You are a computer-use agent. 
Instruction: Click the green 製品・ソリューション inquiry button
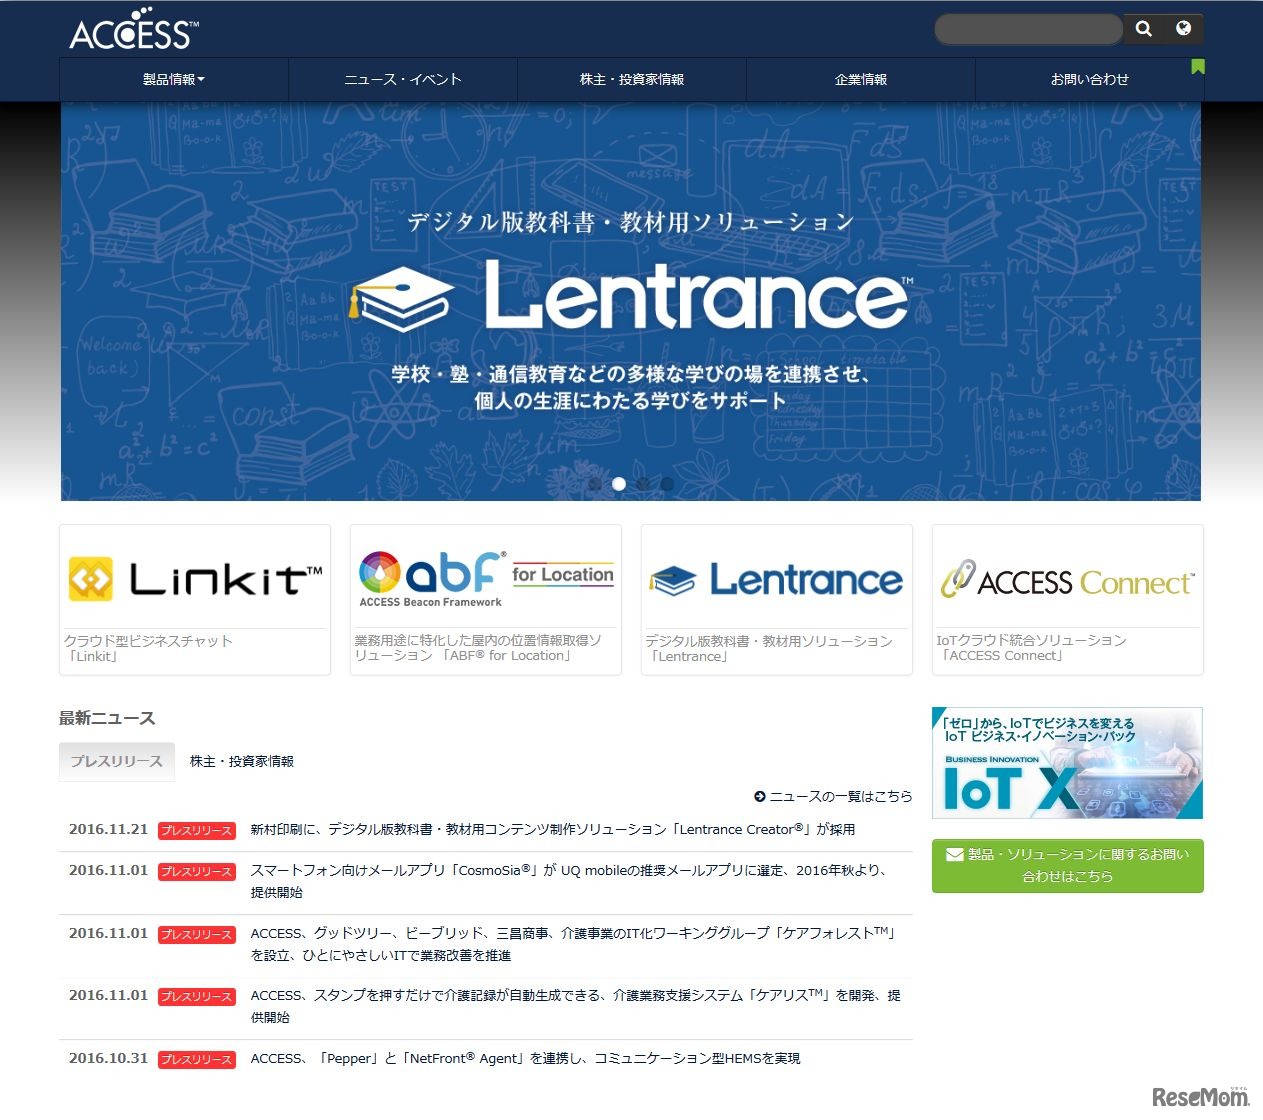coord(1067,865)
